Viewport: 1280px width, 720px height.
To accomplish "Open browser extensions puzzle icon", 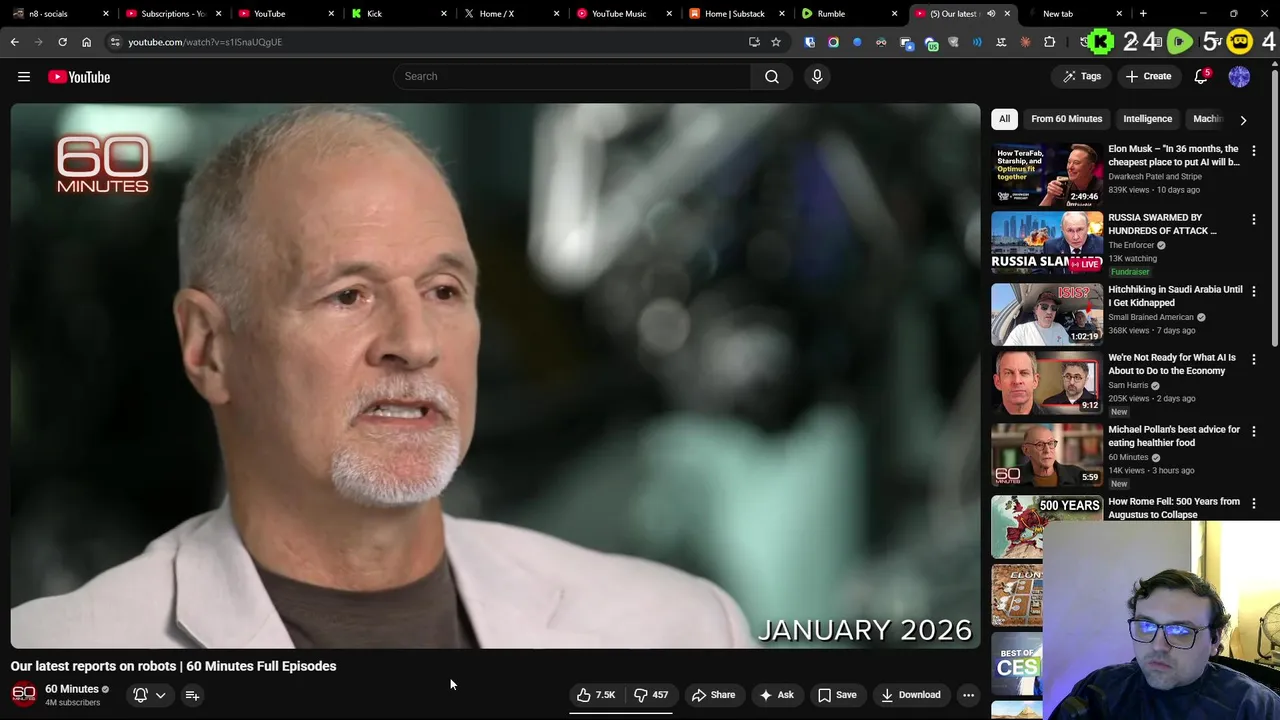I will click(1049, 42).
